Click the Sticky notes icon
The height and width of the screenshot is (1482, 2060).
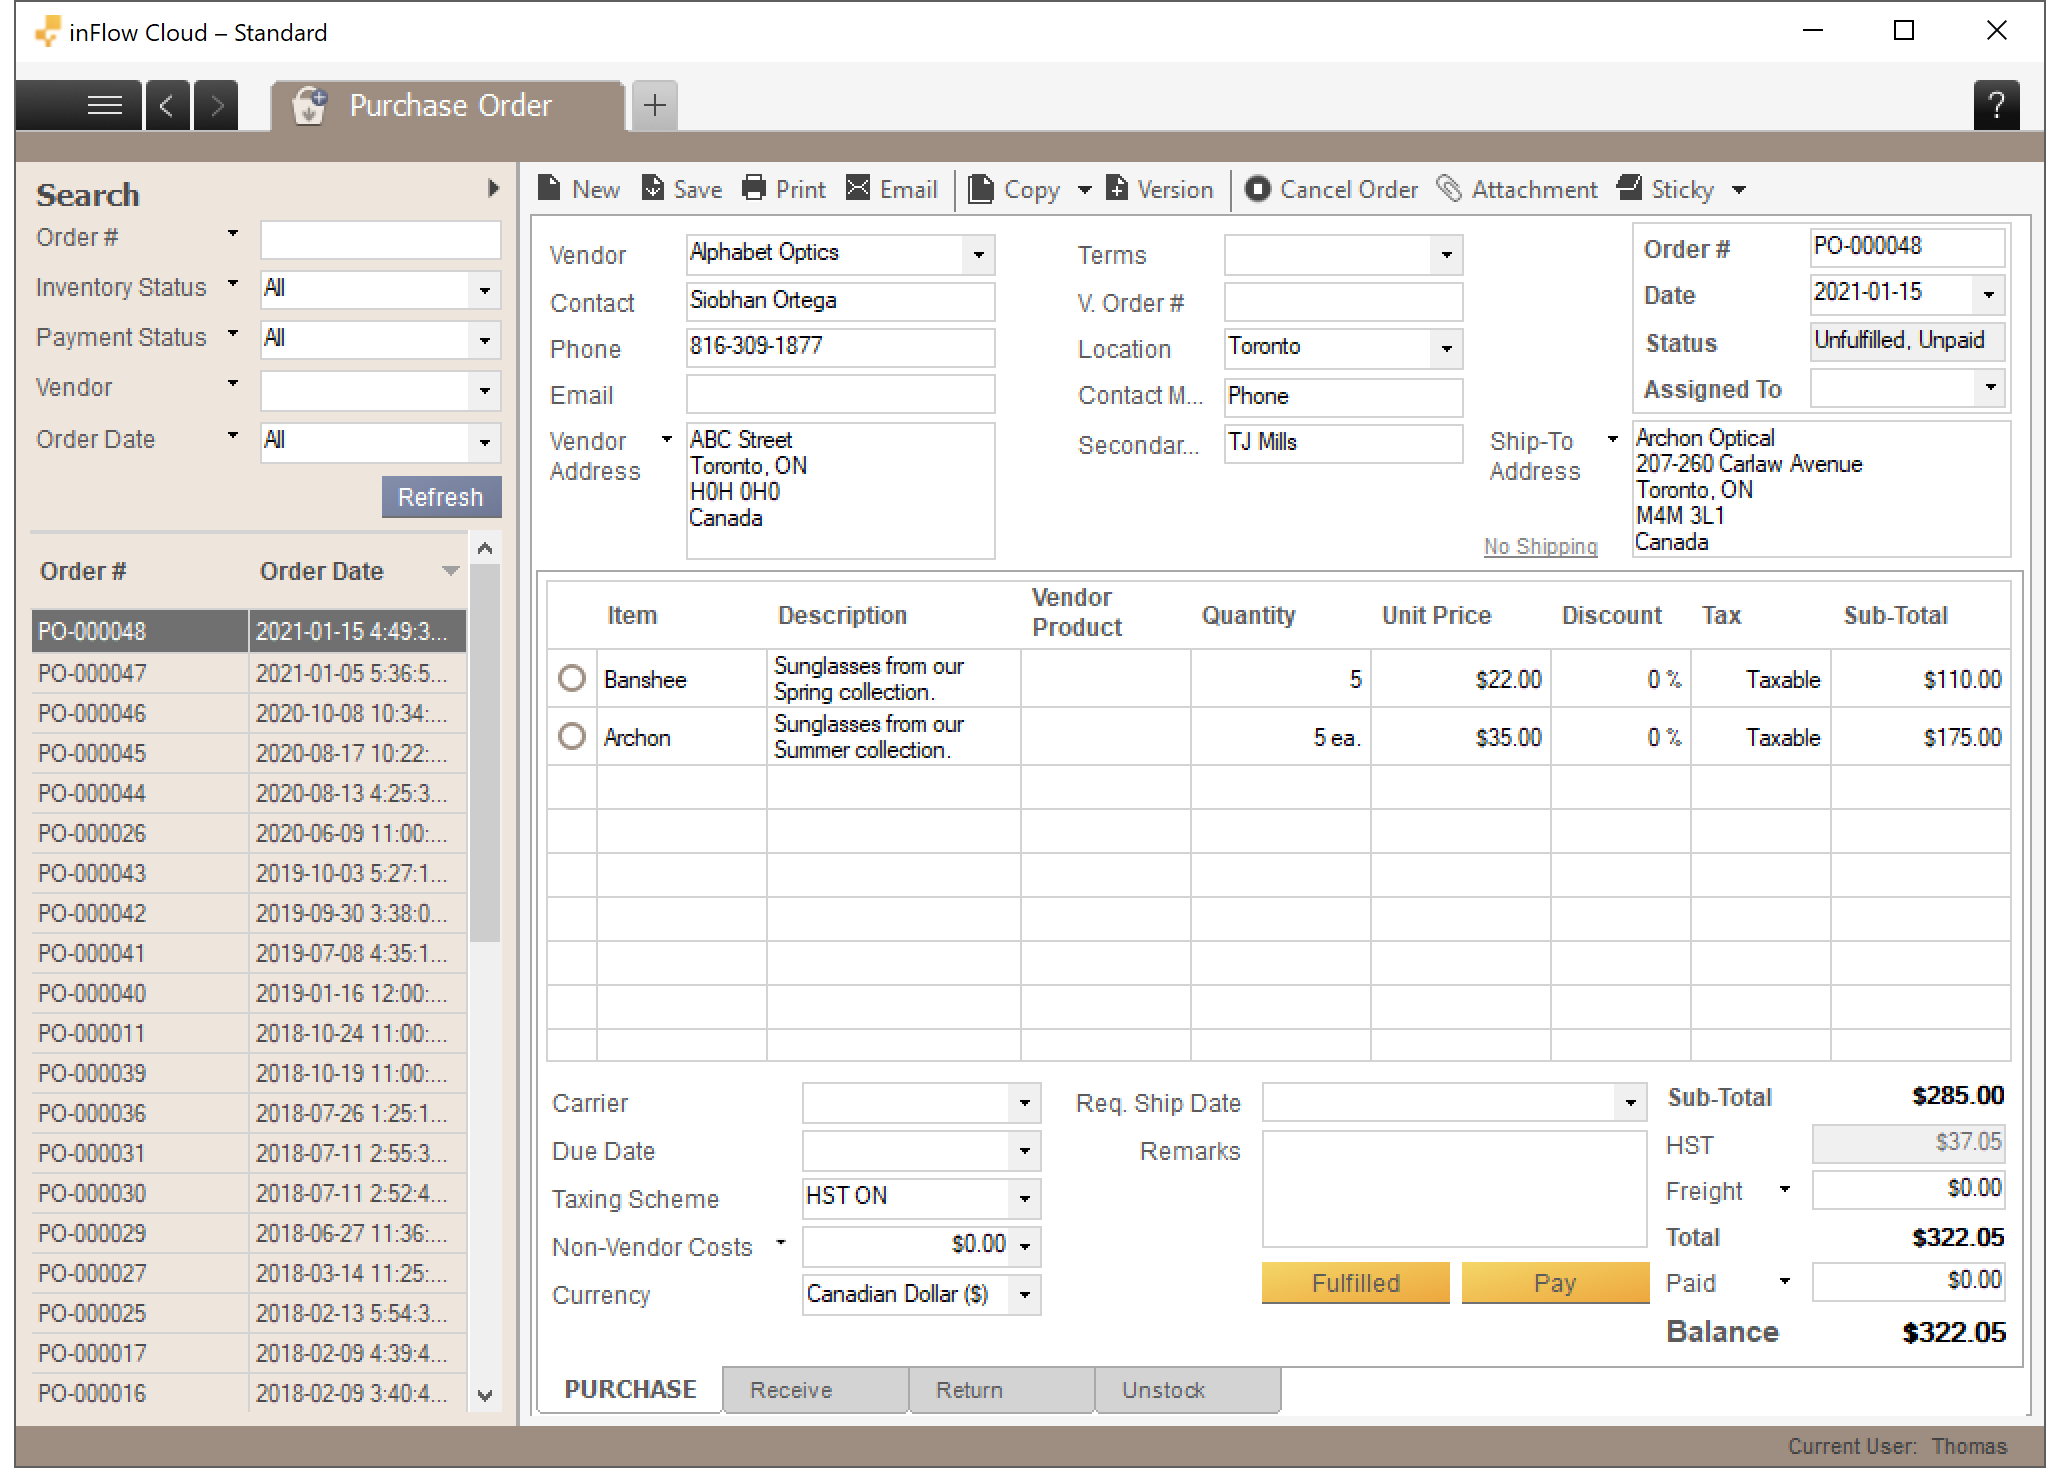1631,189
